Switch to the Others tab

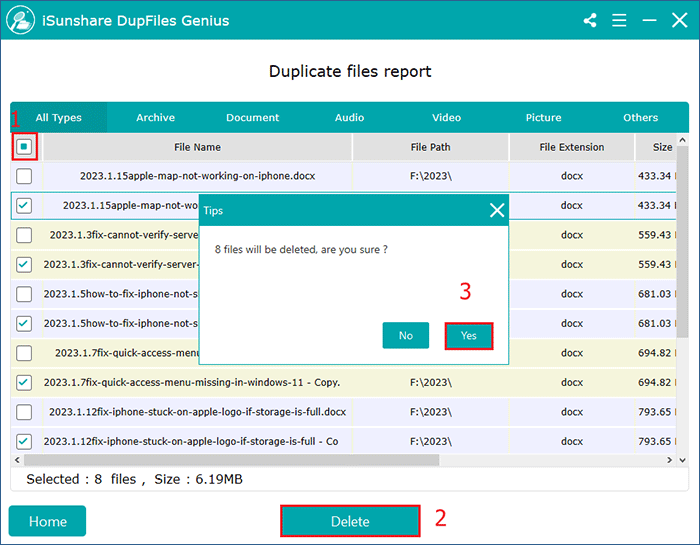(640, 117)
